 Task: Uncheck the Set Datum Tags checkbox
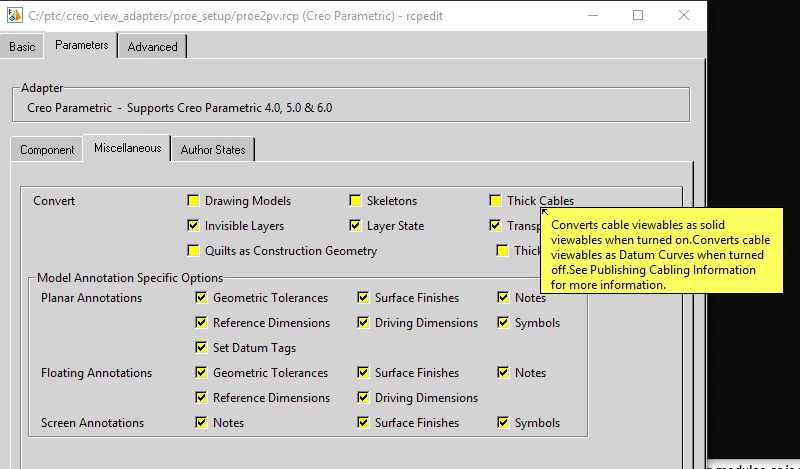coord(202,348)
